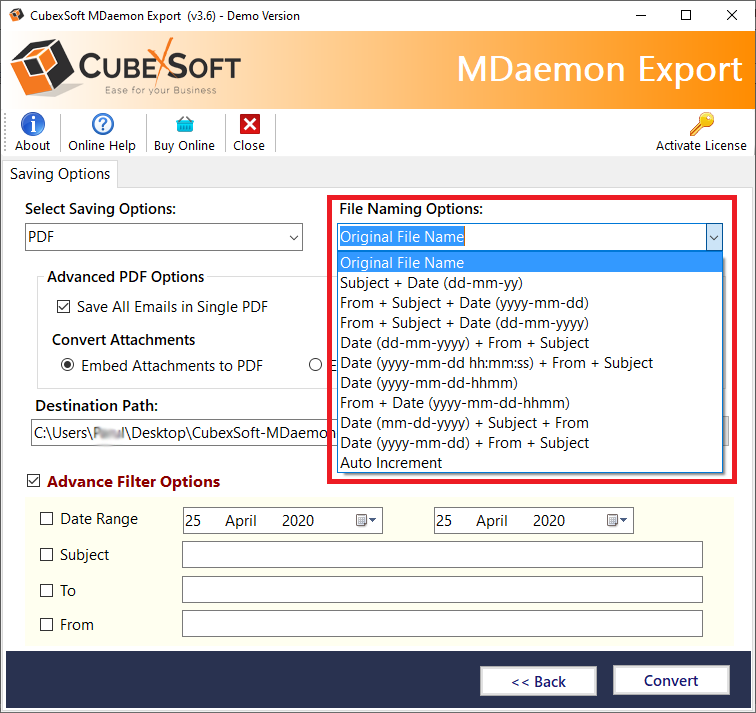Click the To filter input field
Screen dimensions: 756x713
pyautogui.click(x=442, y=590)
